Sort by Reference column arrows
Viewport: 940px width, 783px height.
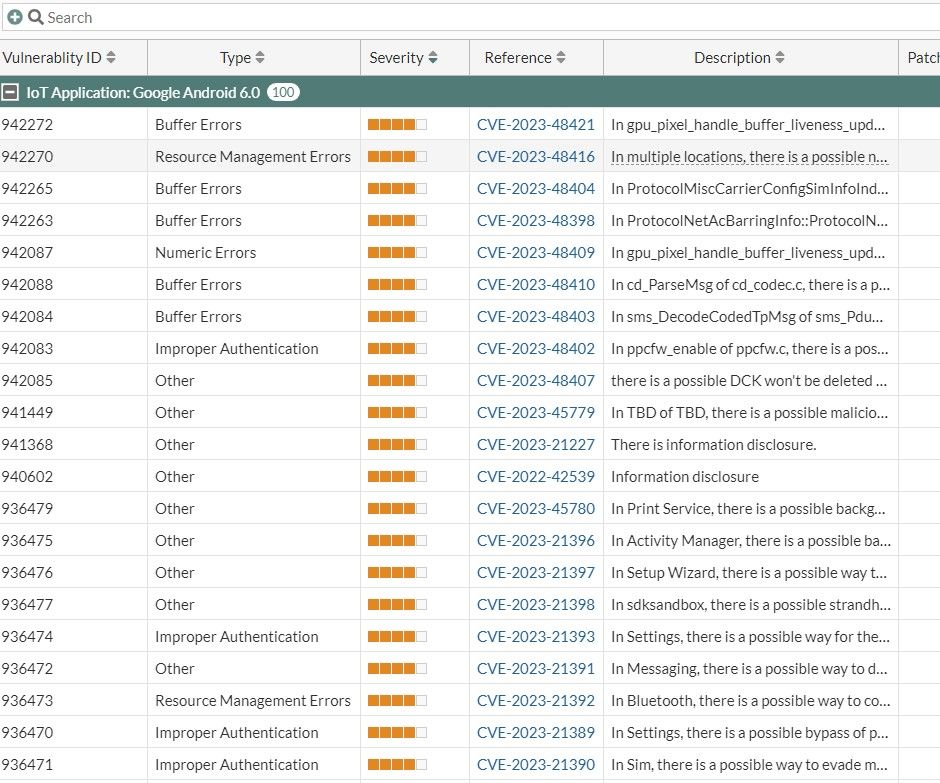point(561,58)
